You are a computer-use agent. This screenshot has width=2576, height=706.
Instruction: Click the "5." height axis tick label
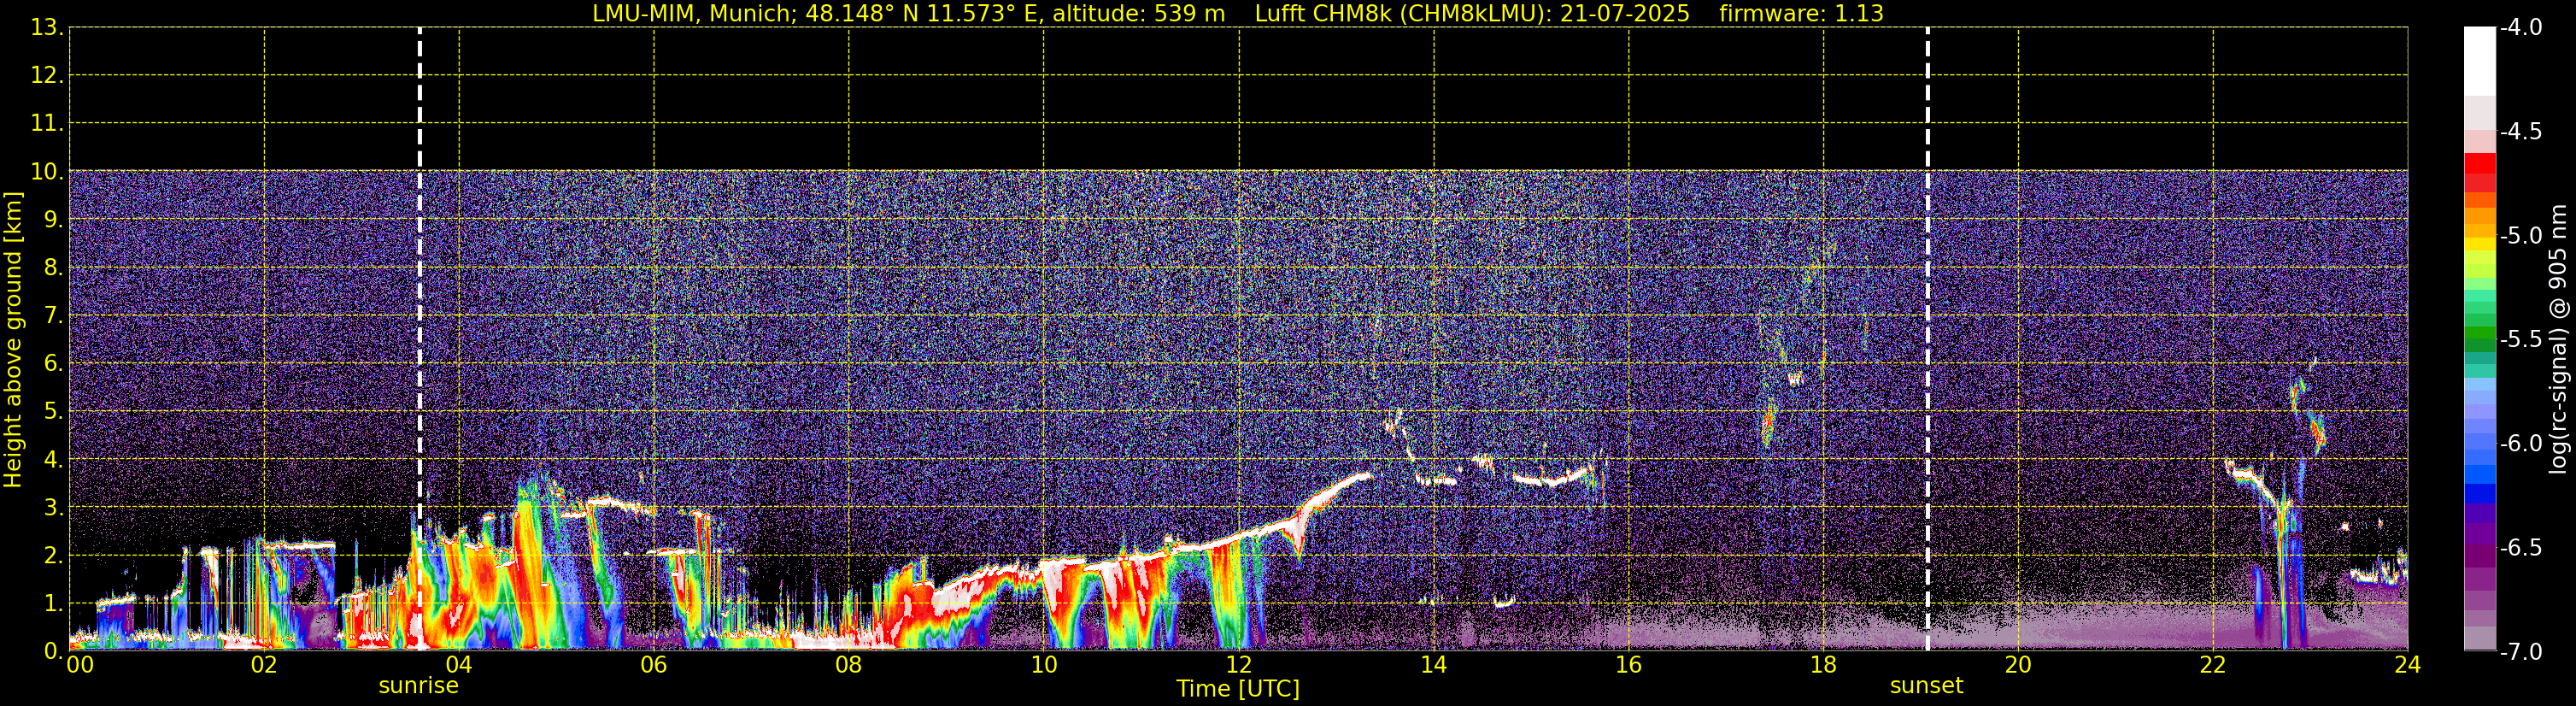point(54,412)
